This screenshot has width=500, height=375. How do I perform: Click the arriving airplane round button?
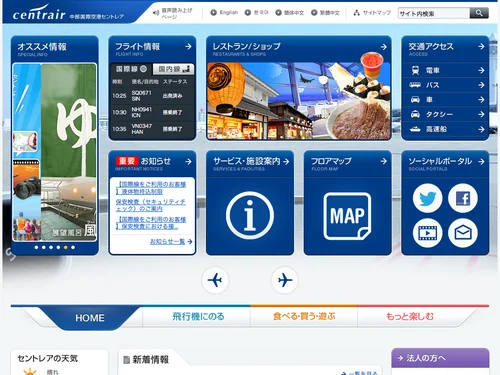[x=284, y=280]
